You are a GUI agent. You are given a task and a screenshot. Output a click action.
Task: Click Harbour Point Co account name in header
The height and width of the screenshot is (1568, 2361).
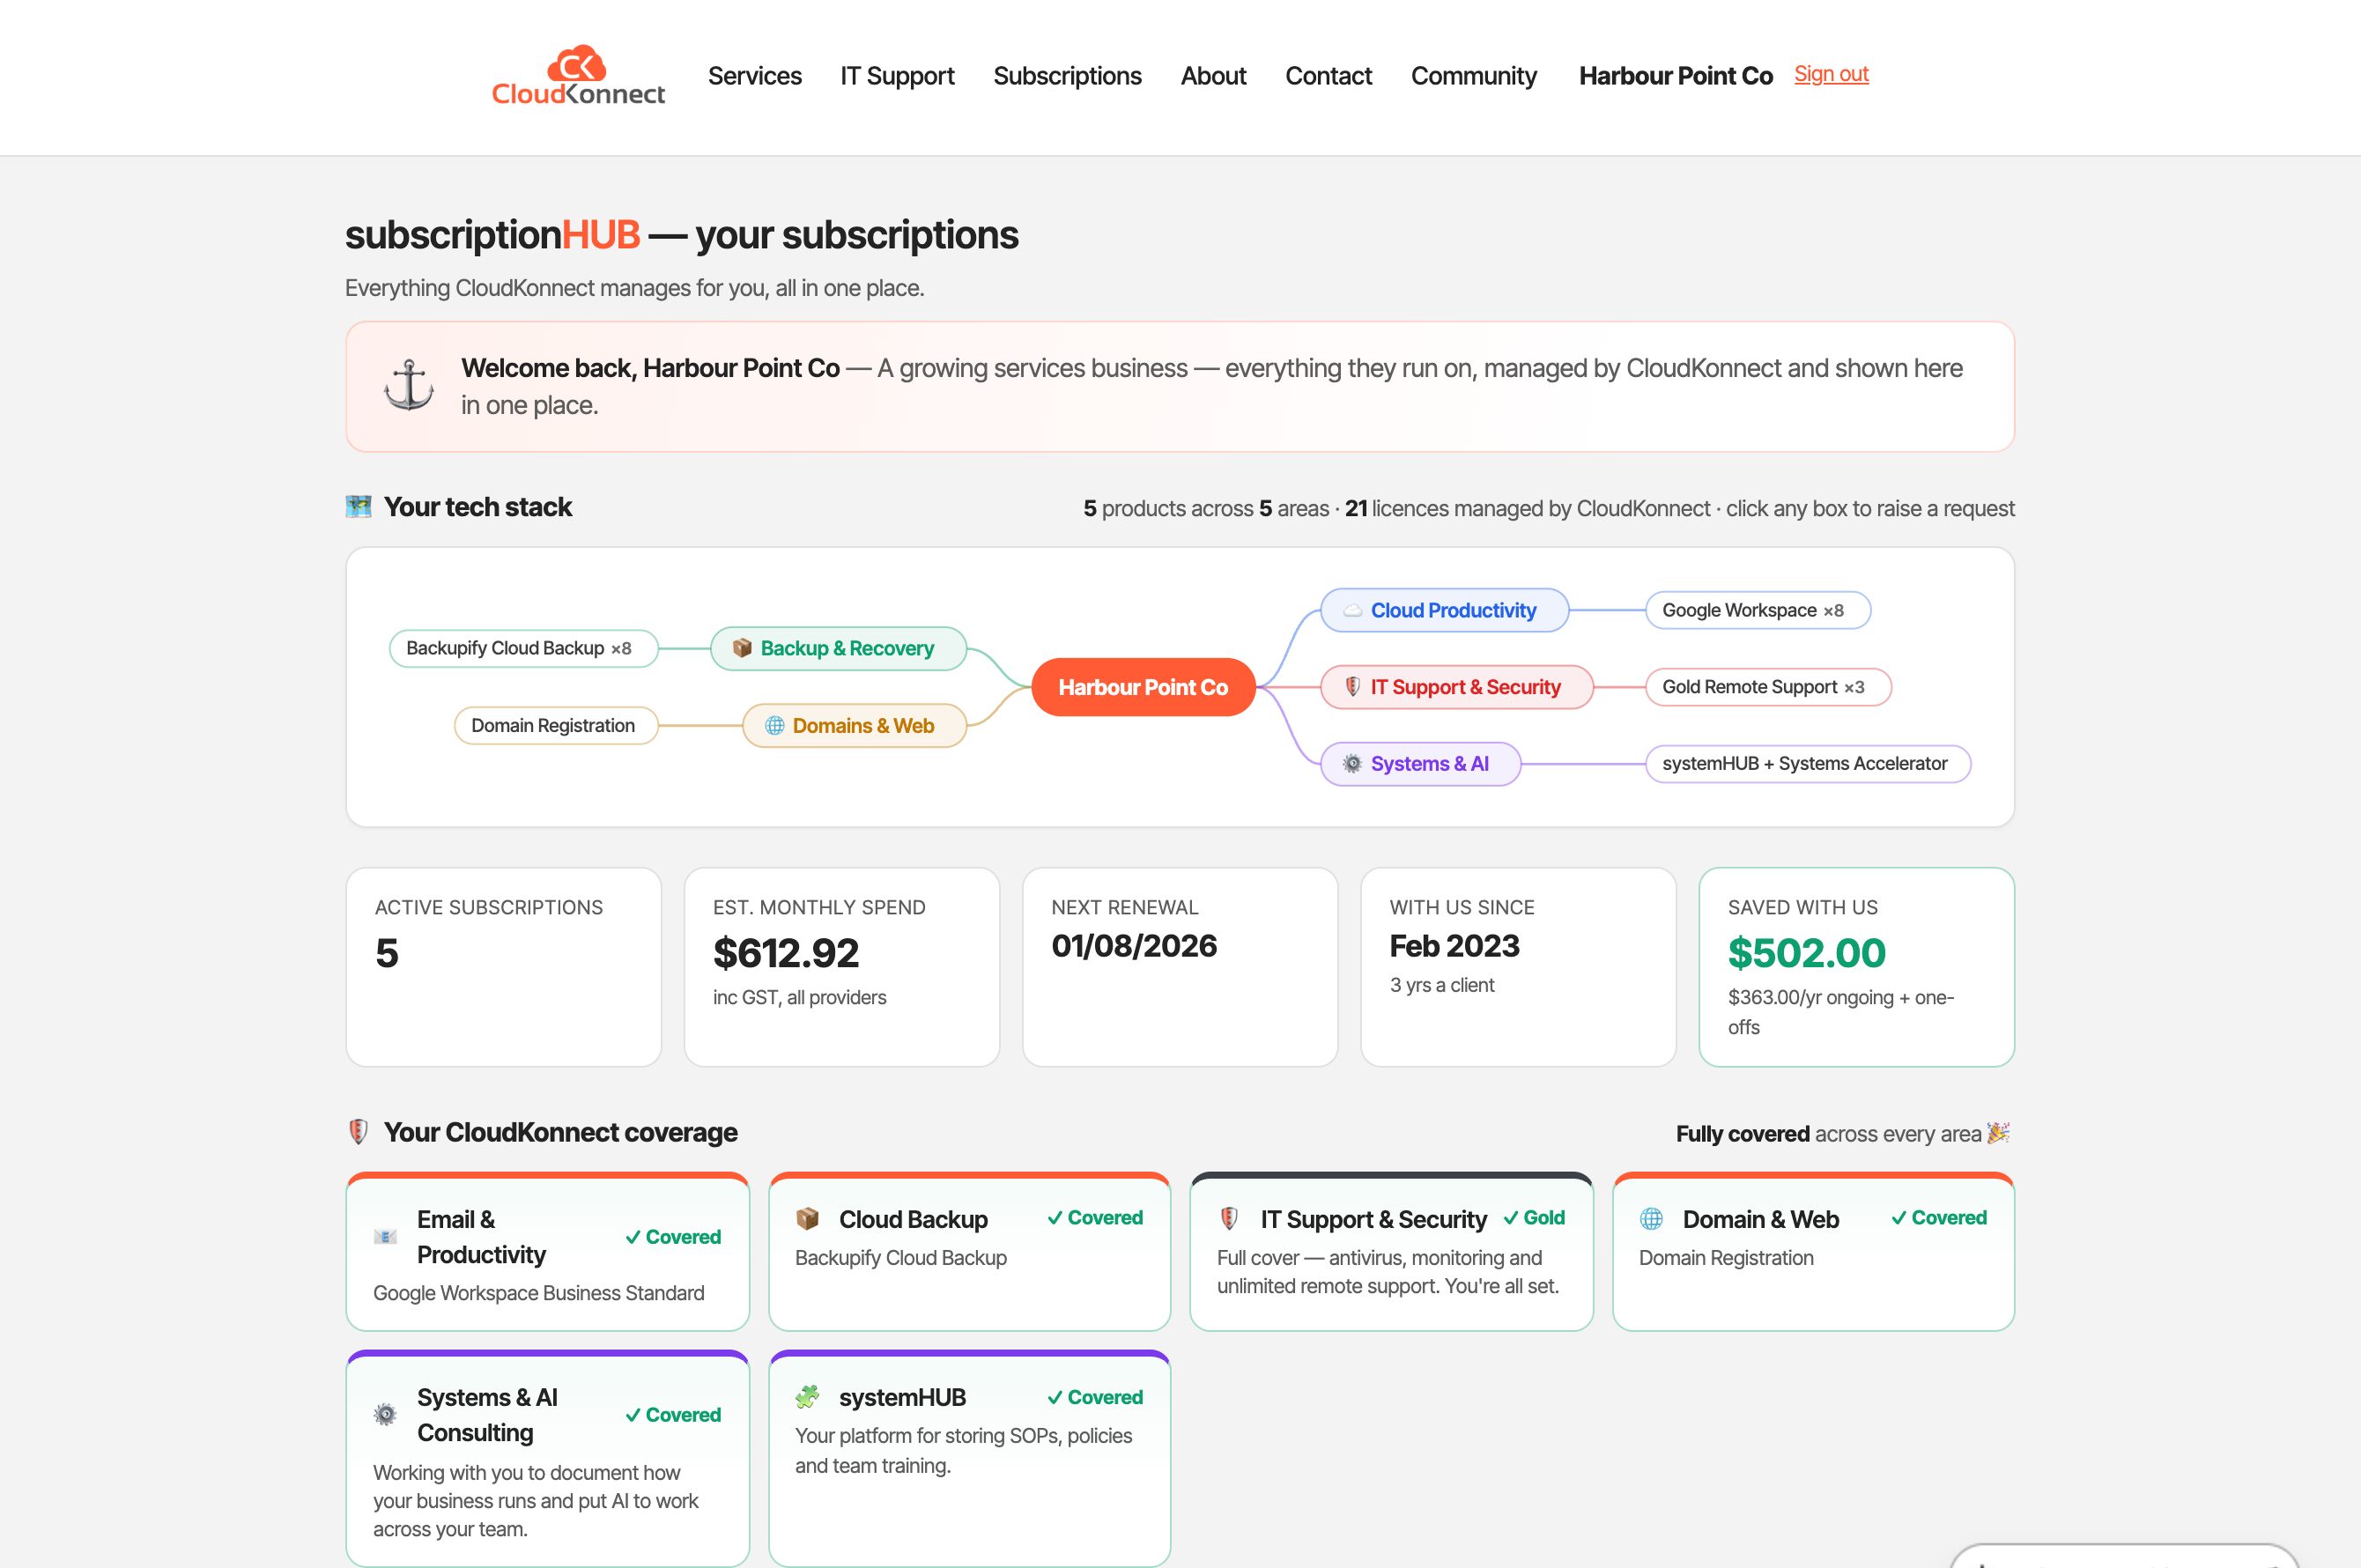[x=1675, y=76]
